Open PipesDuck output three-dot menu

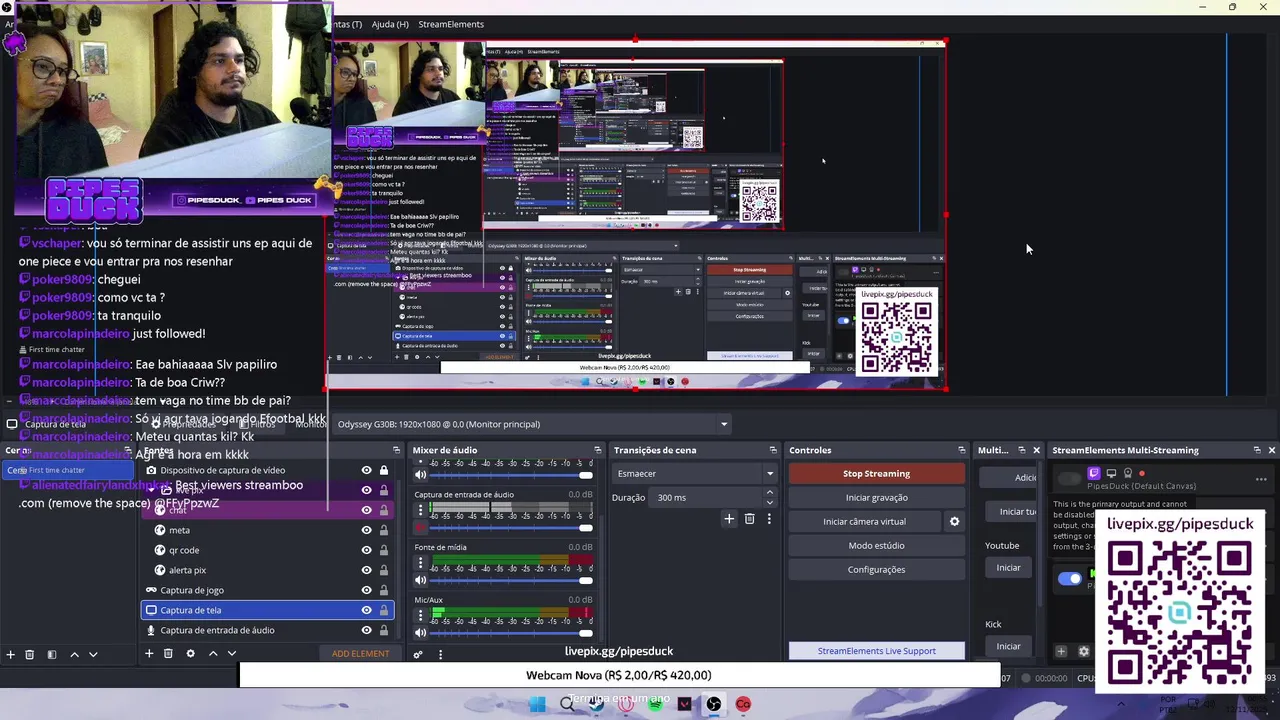point(1261,480)
